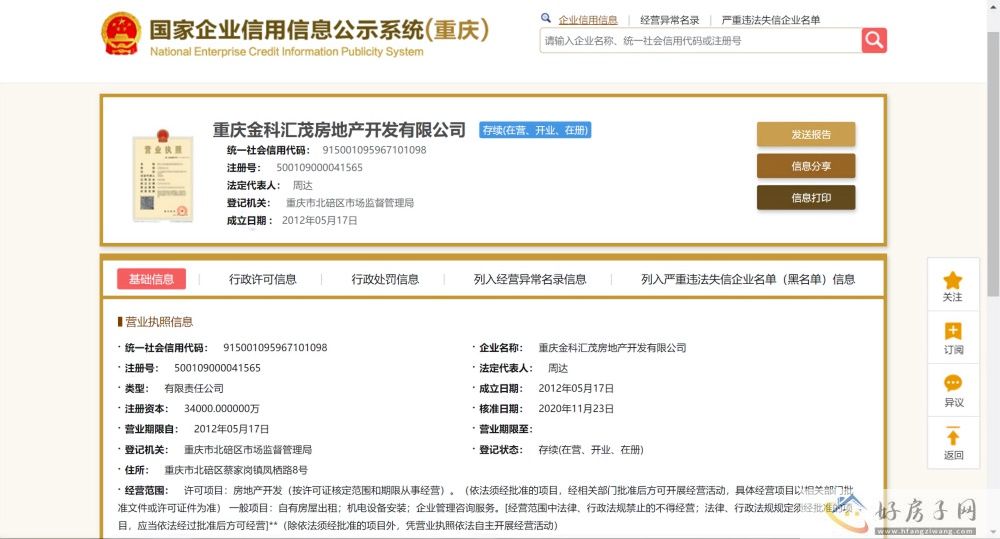Click the 订阅 subscribe plus icon
The image size is (1000, 539).
point(953,331)
